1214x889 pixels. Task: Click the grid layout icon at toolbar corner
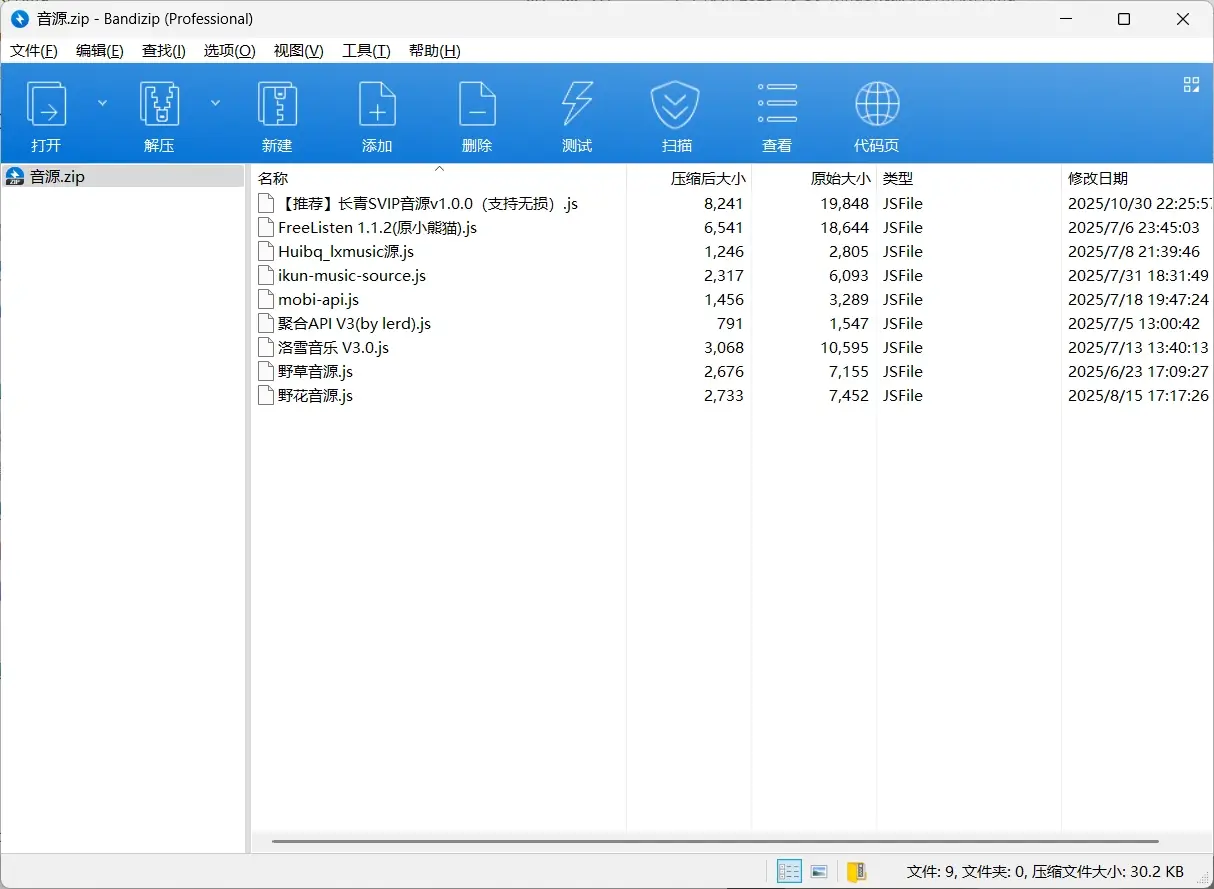click(x=1191, y=84)
